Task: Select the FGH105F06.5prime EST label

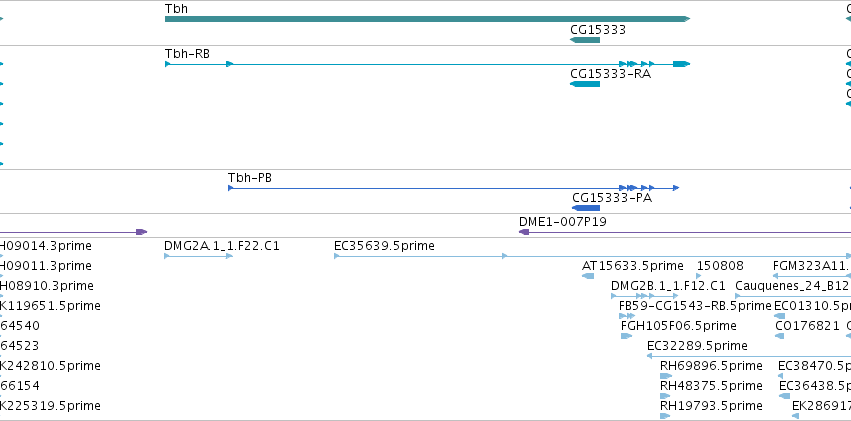Action: pos(678,327)
